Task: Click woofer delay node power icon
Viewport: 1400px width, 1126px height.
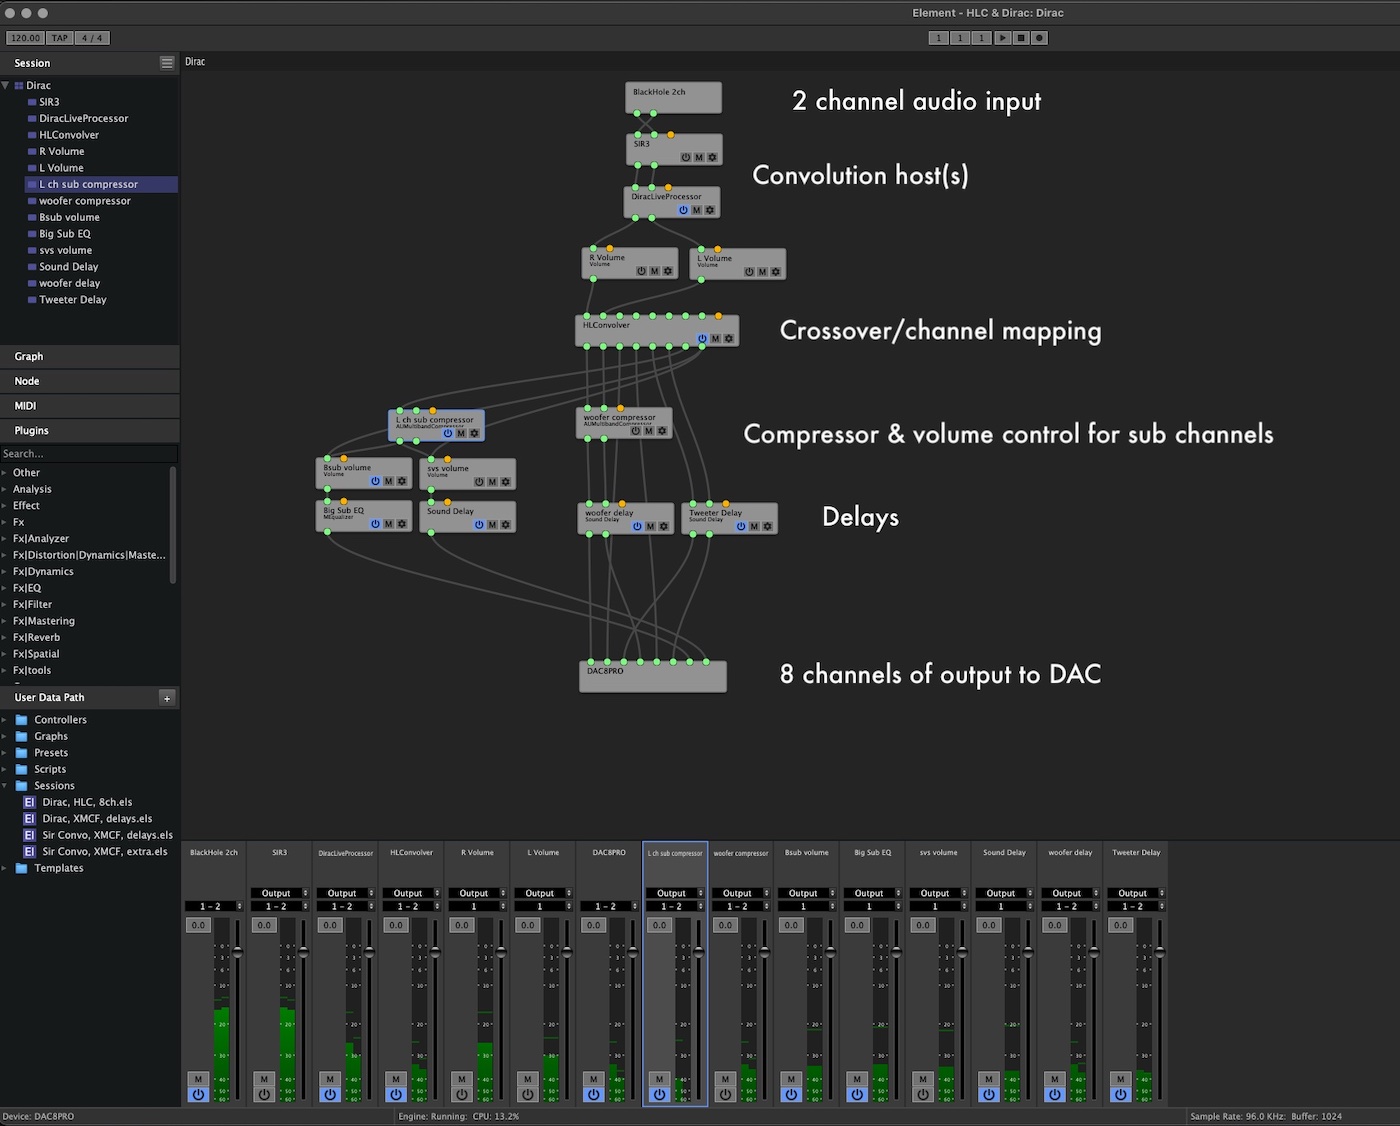Action: click(637, 526)
